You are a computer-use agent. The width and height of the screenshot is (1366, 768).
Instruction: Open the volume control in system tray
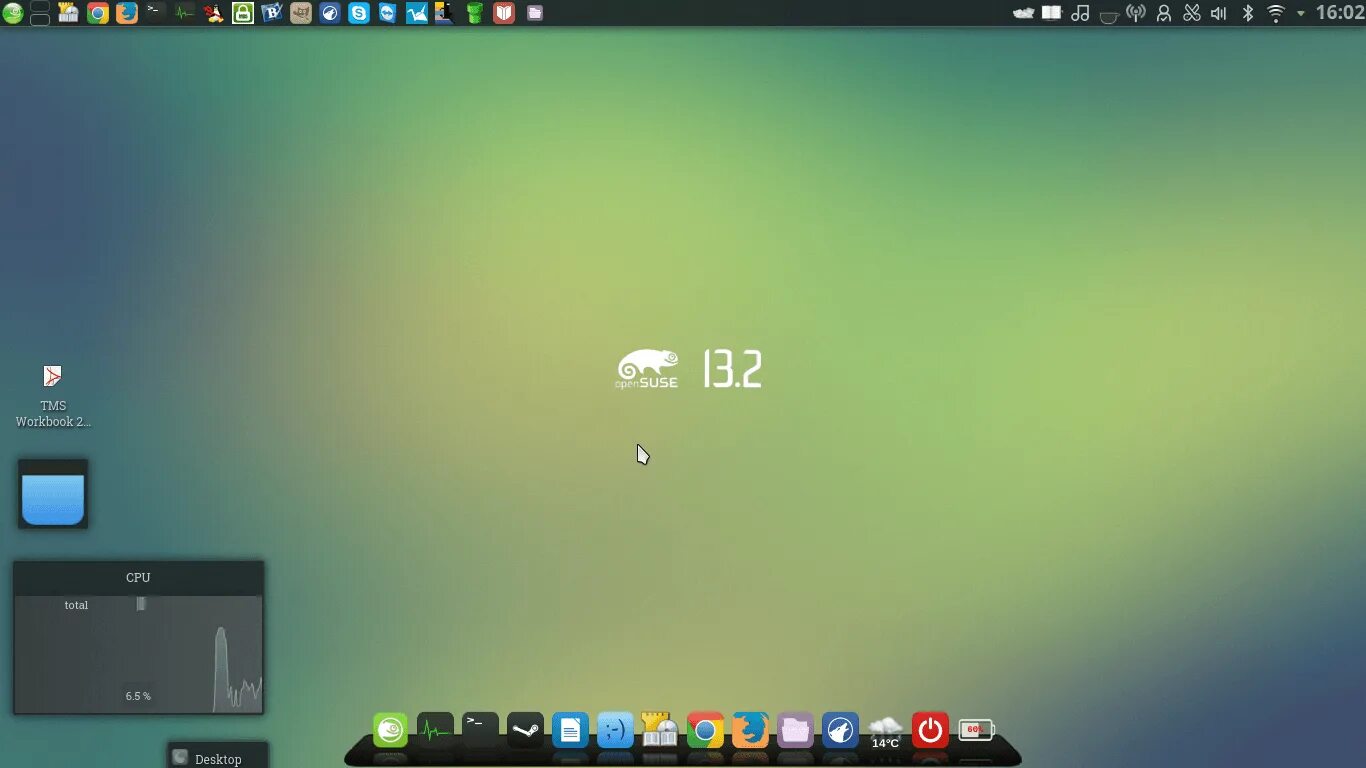click(x=1220, y=13)
